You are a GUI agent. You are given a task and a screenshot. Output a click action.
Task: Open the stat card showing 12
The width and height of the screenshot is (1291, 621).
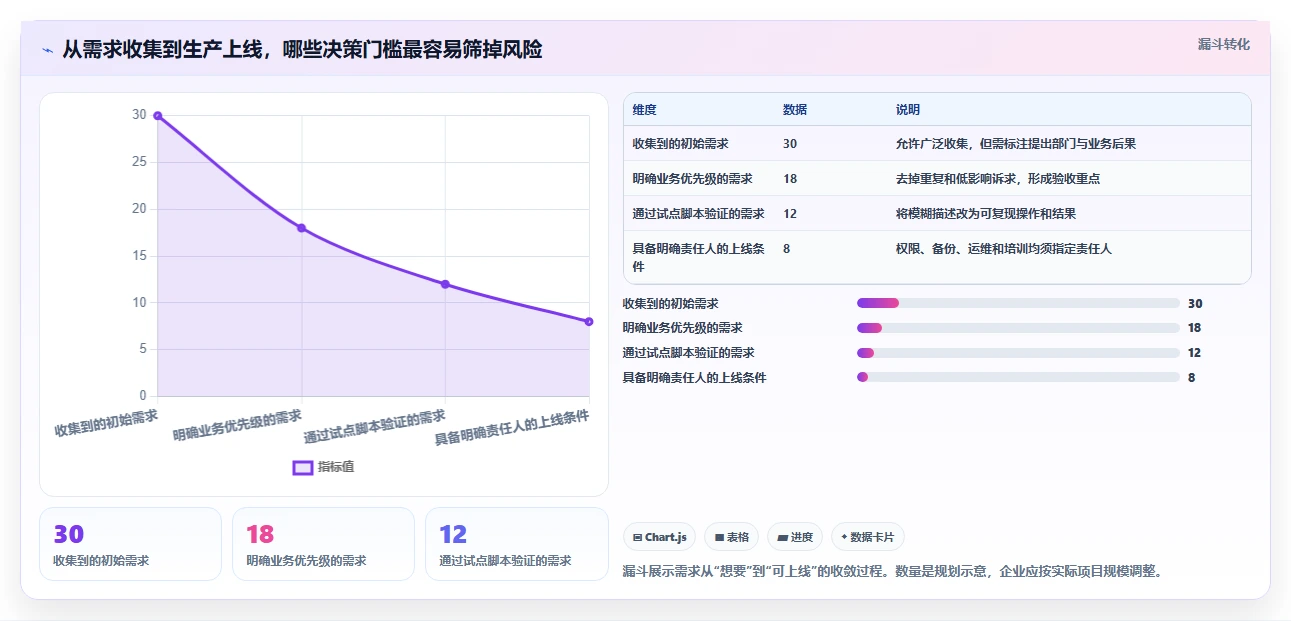pyautogui.click(x=516, y=544)
